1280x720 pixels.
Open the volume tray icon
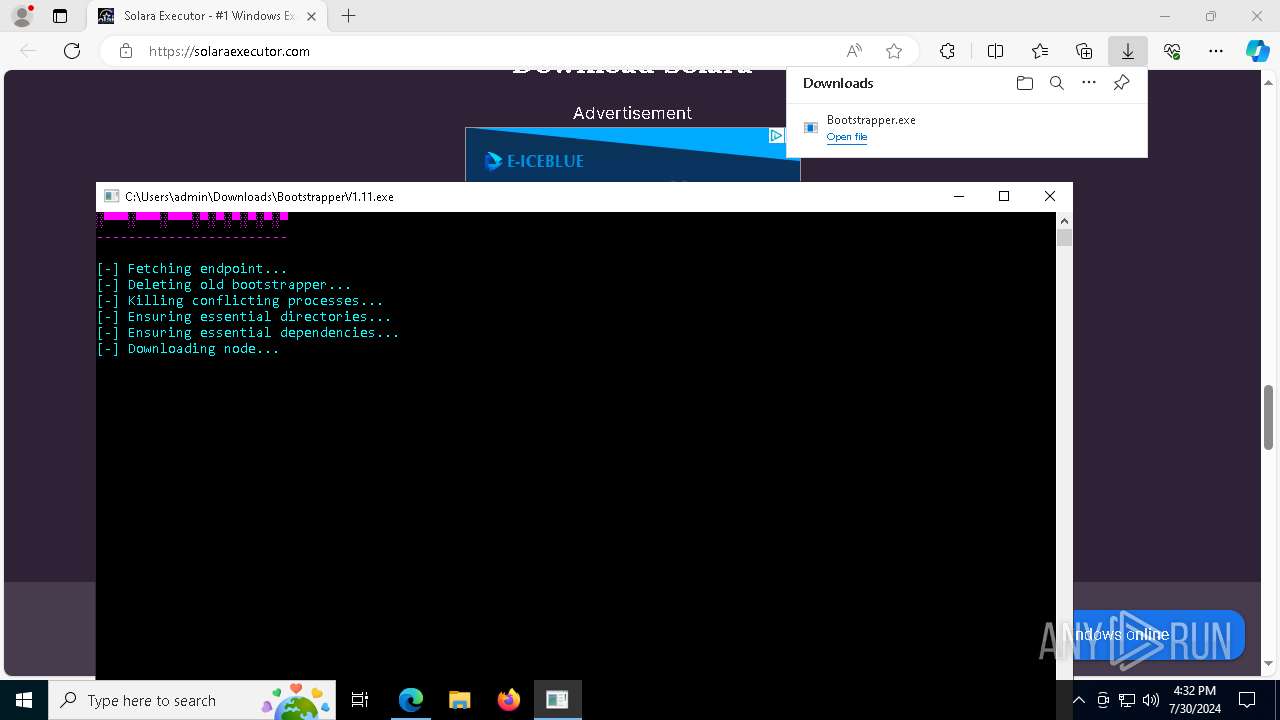[x=1150, y=701]
